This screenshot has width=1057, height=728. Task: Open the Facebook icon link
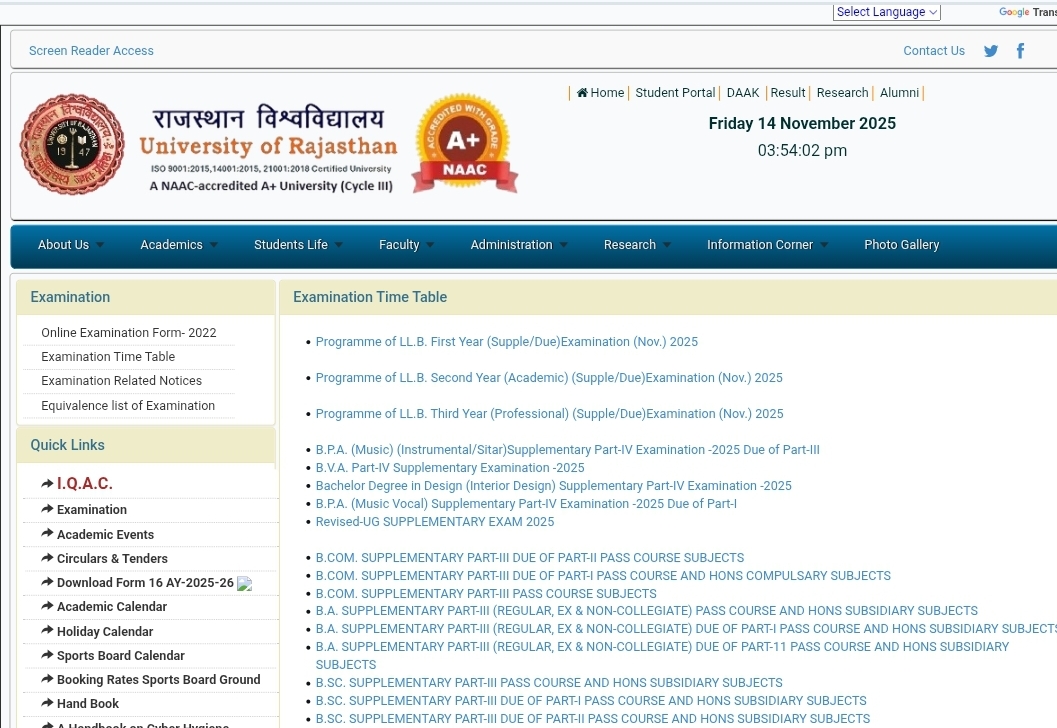coord(1020,51)
